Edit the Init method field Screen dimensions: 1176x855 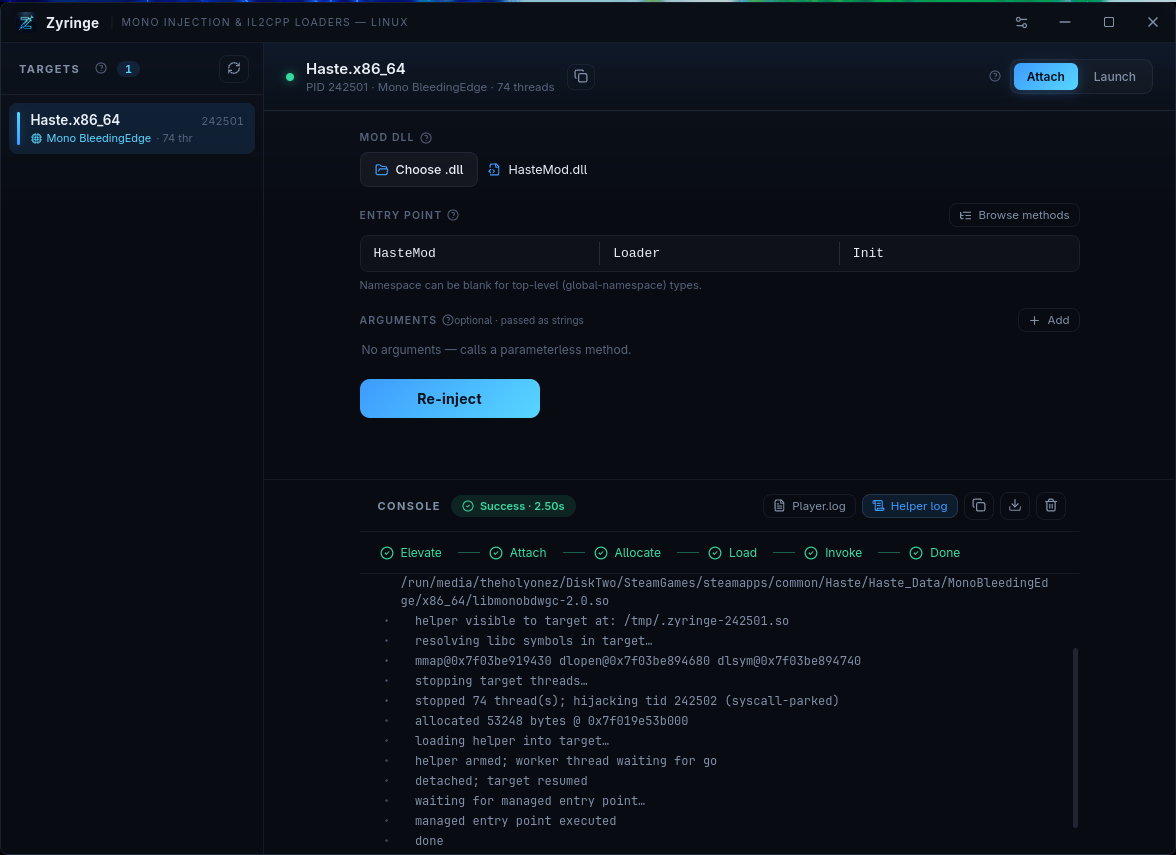click(959, 254)
